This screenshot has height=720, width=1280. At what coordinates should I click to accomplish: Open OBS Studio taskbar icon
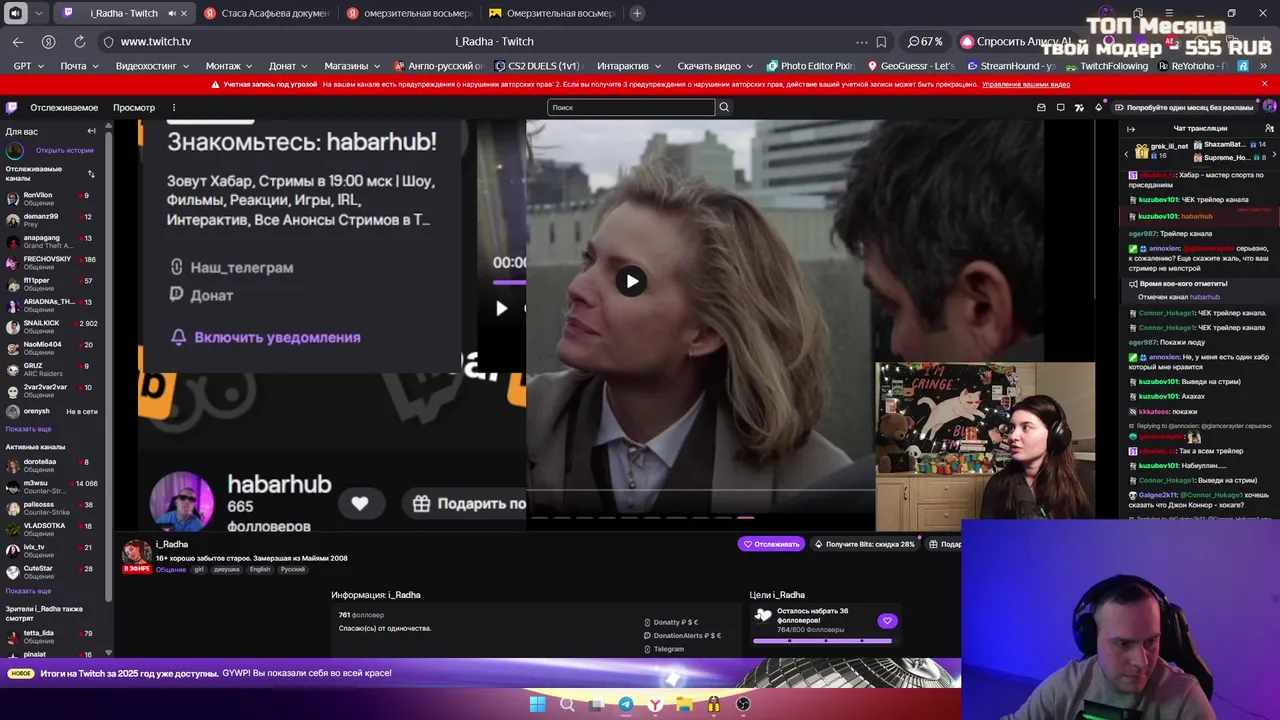point(743,704)
